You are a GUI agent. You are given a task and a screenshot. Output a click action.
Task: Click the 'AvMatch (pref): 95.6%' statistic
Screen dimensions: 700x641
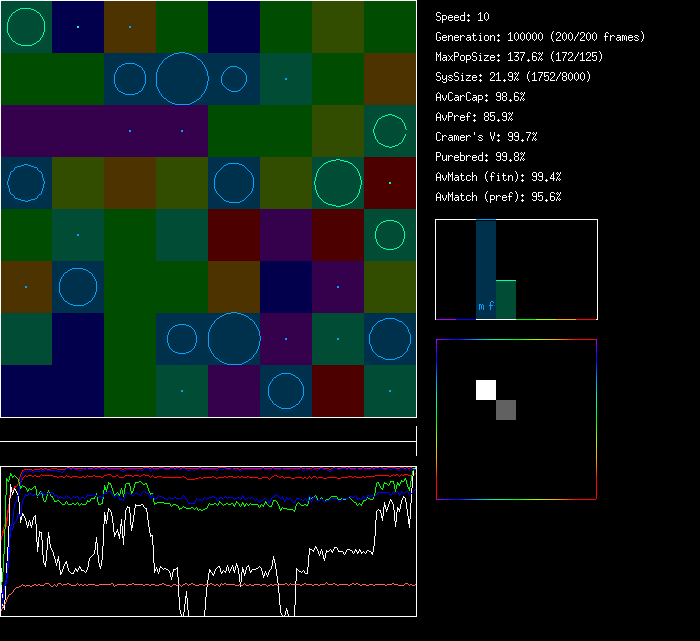click(498, 197)
